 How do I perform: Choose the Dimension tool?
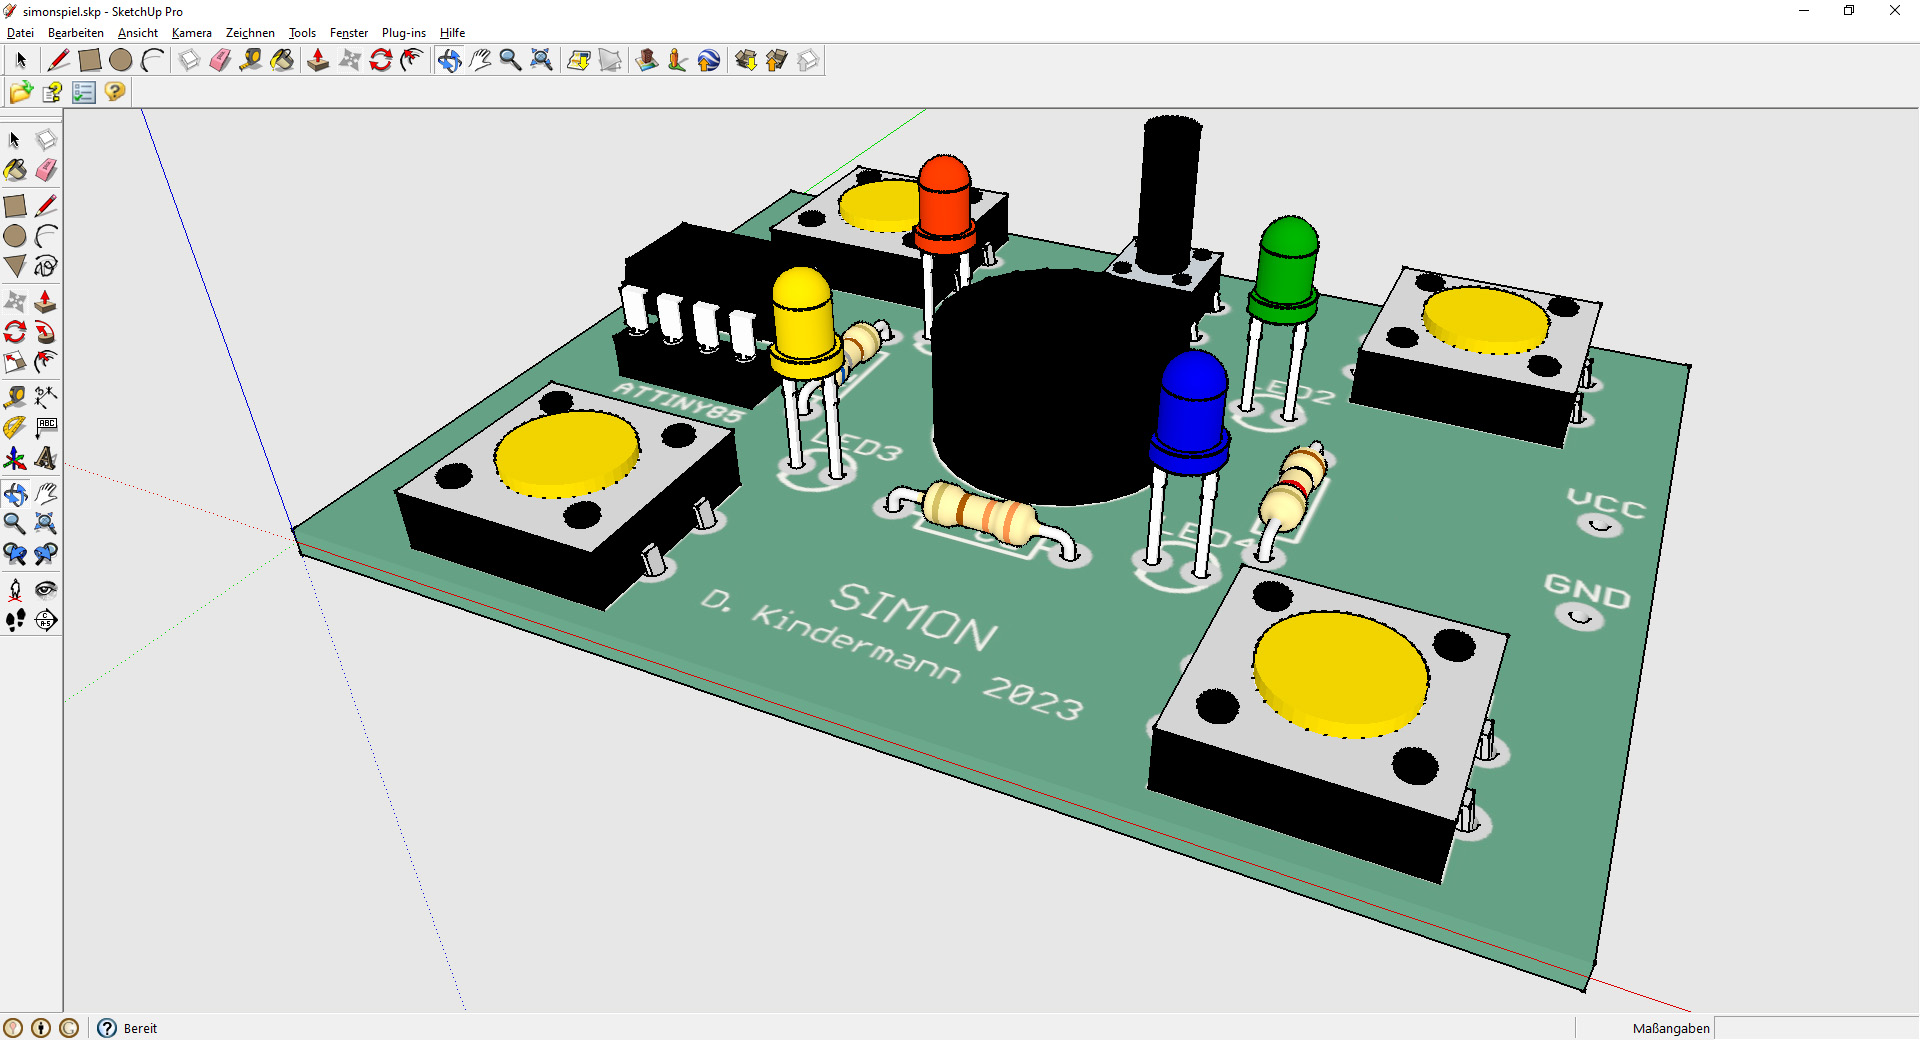tap(46, 397)
